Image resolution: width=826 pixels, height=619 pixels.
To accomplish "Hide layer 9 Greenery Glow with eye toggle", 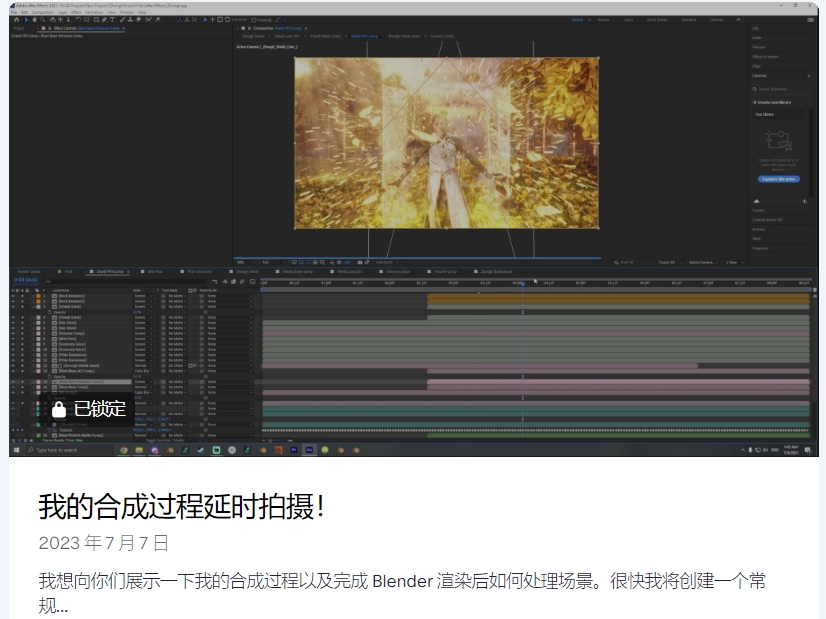I will pyautogui.click(x=13, y=344).
